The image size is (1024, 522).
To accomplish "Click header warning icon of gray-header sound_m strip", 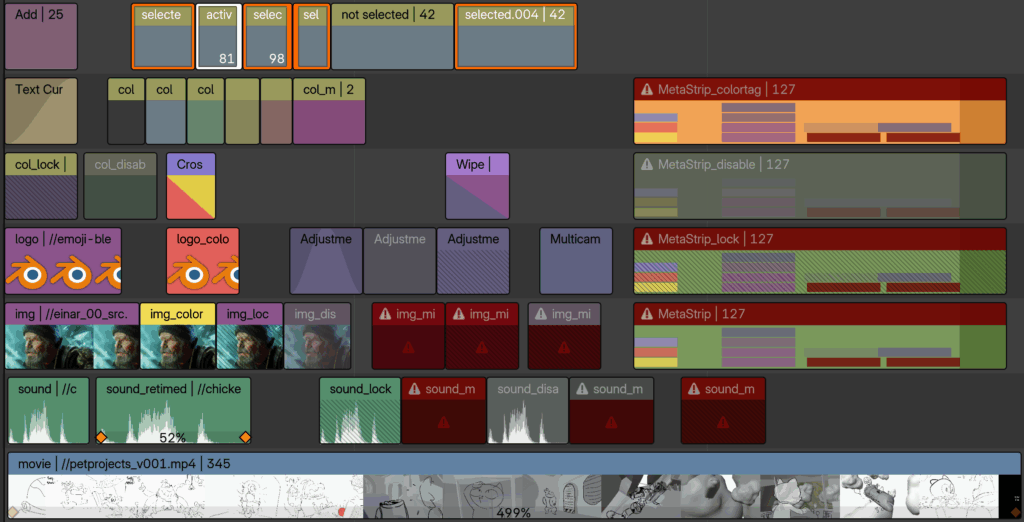I will click(582, 389).
